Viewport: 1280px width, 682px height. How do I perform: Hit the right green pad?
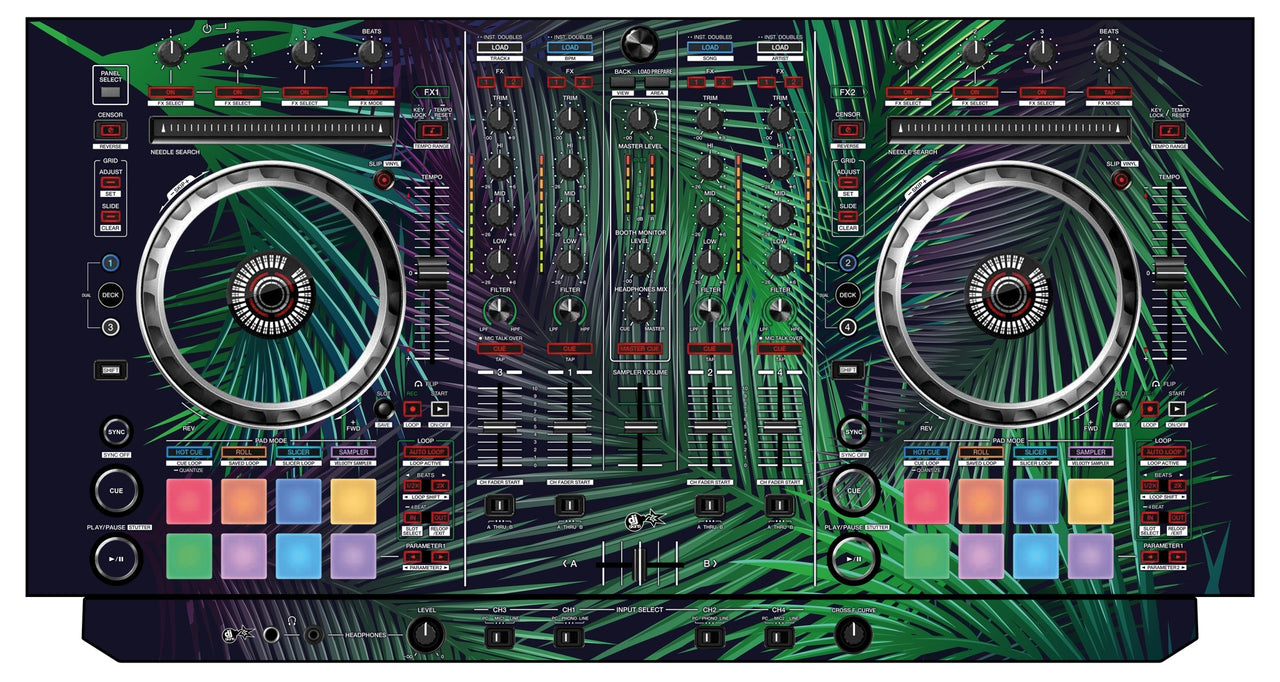tap(927, 556)
